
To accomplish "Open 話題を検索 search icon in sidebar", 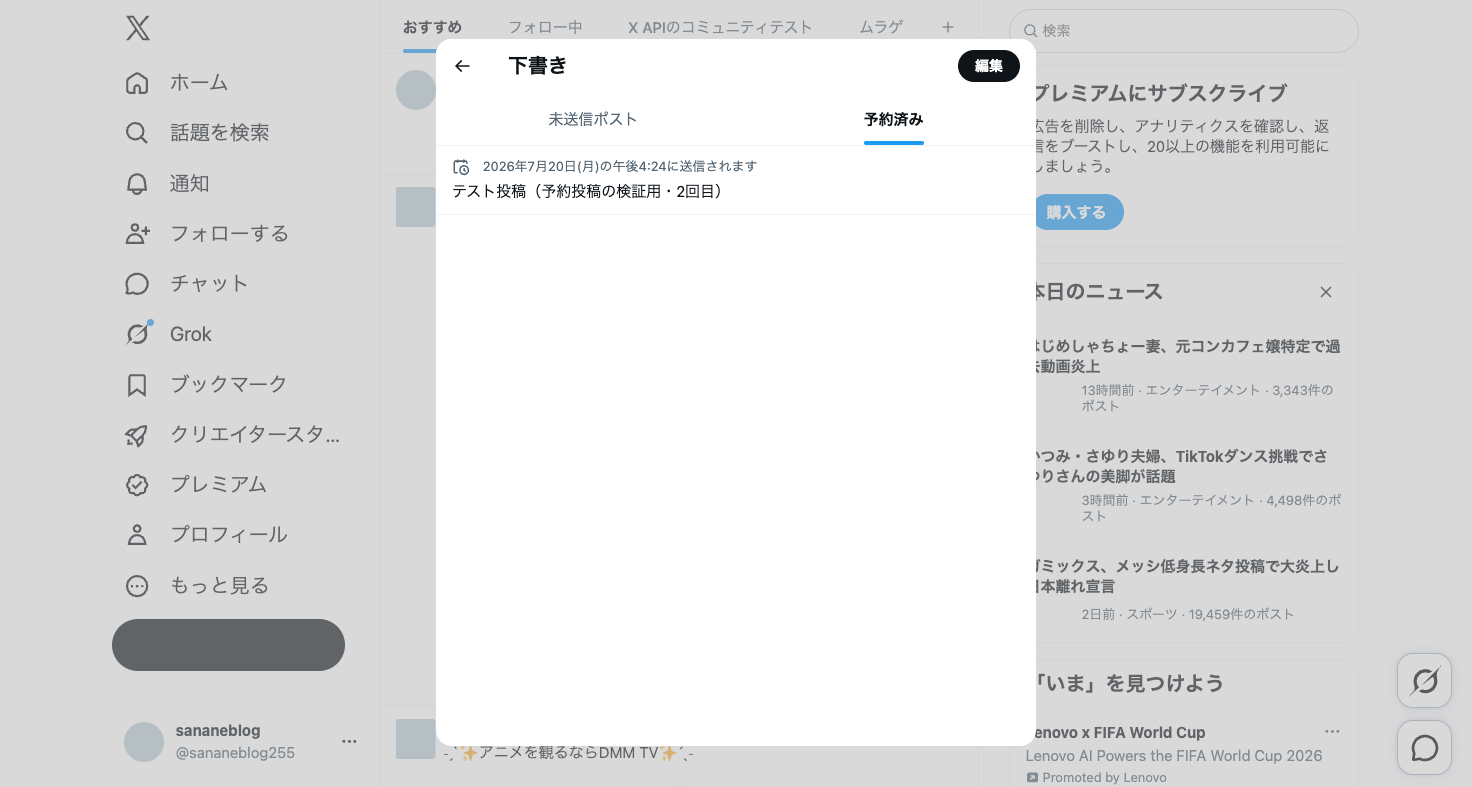I will click(137, 133).
